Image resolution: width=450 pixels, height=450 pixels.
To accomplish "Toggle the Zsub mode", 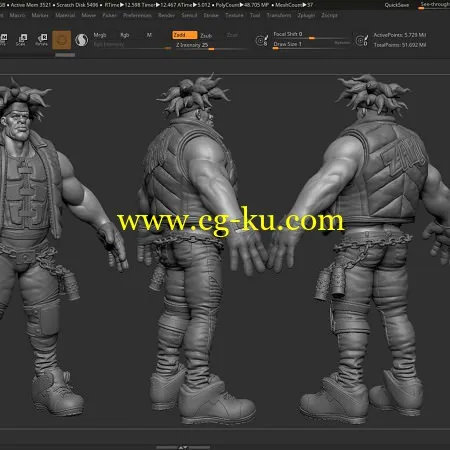I will [206, 36].
